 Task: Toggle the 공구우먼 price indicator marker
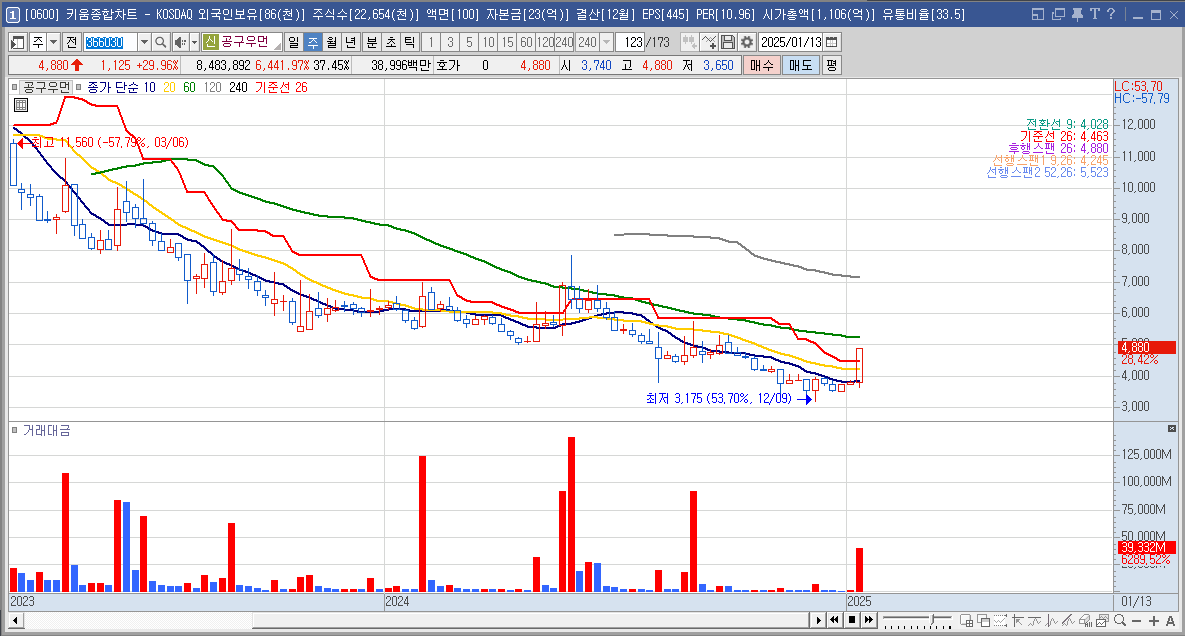coord(14,88)
